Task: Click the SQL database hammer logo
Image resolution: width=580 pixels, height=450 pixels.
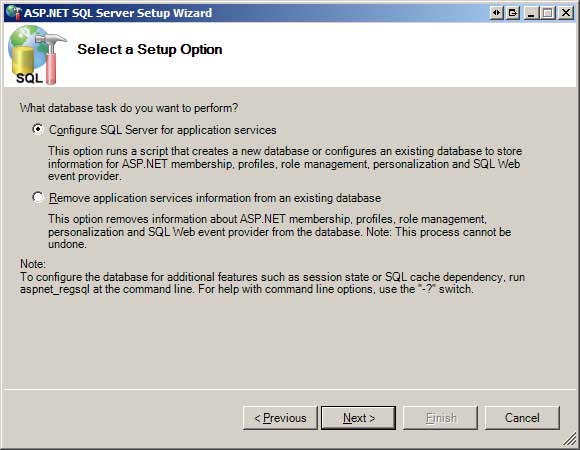Action: [x=36, y=55]
